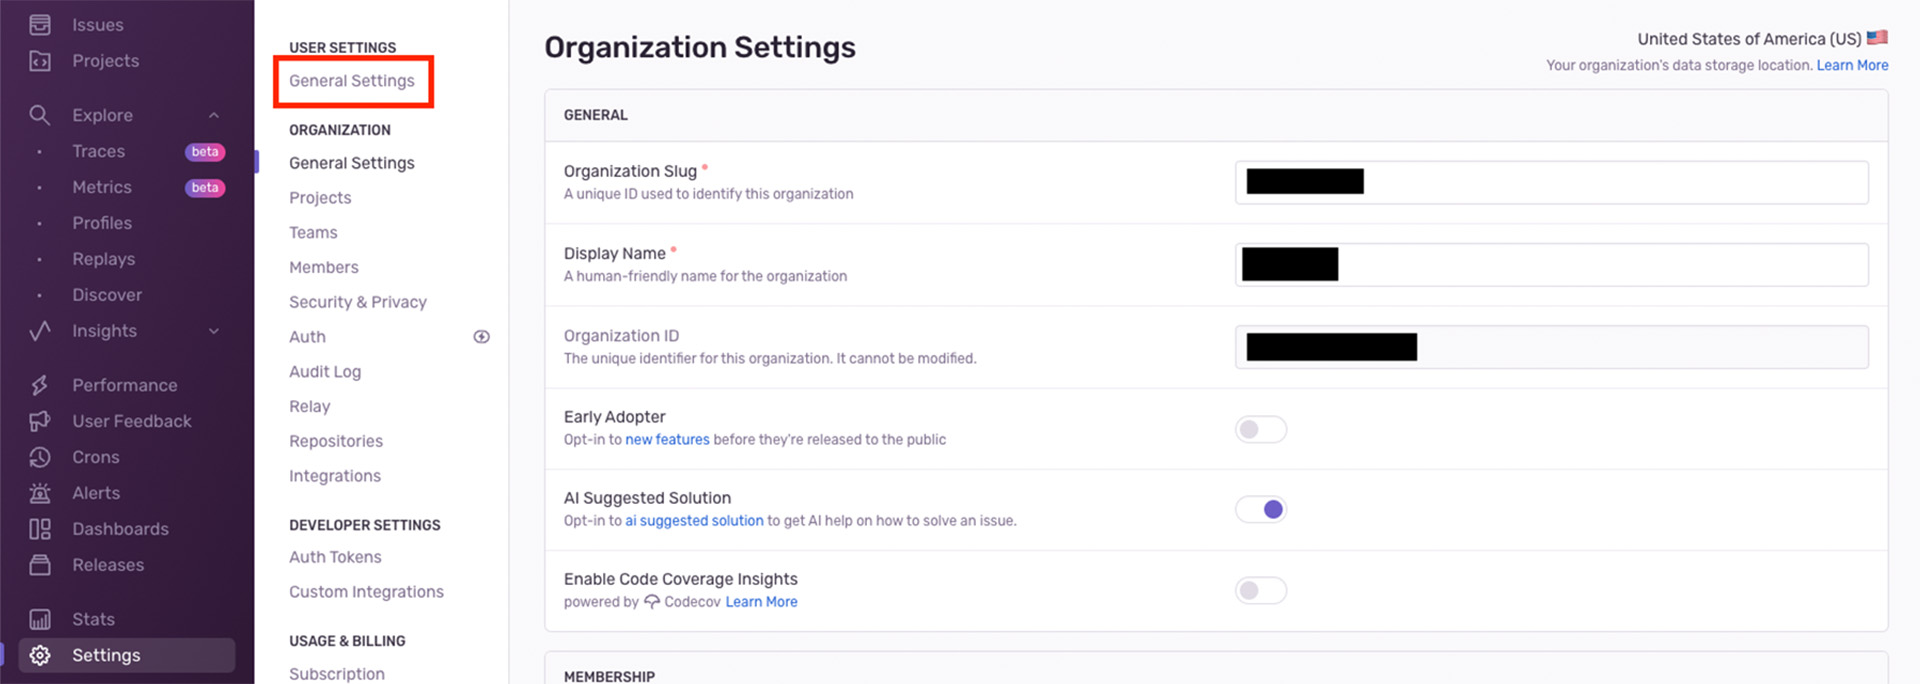Turn on Enable Code Coverage Insights
1920x684 pixels.
(x=1260, y=591)
